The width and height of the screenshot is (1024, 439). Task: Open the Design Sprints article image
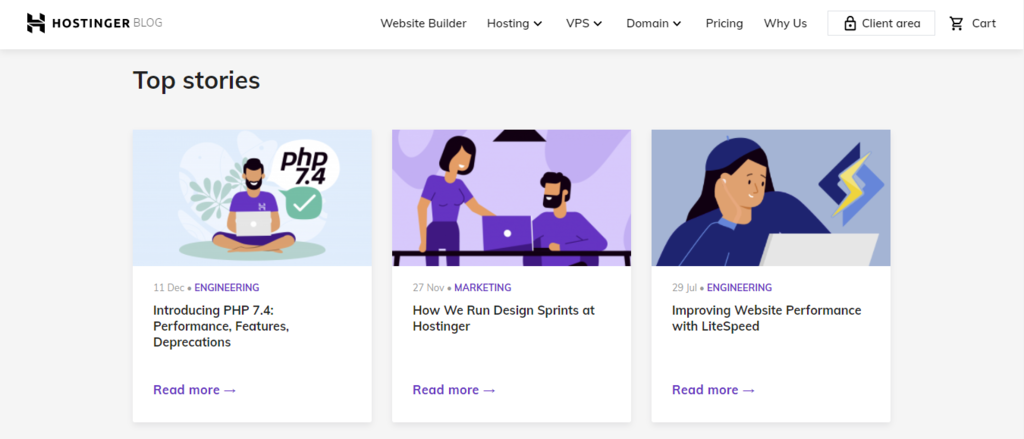point(511,197)
